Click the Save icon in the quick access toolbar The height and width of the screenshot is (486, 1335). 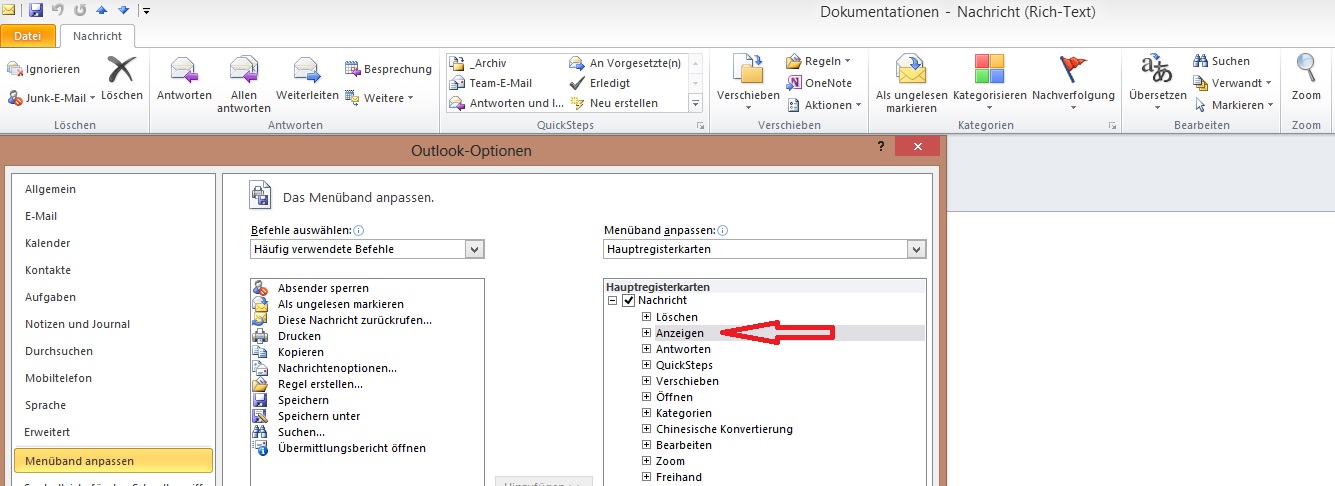pyautogui.click(x=36, y=10)
